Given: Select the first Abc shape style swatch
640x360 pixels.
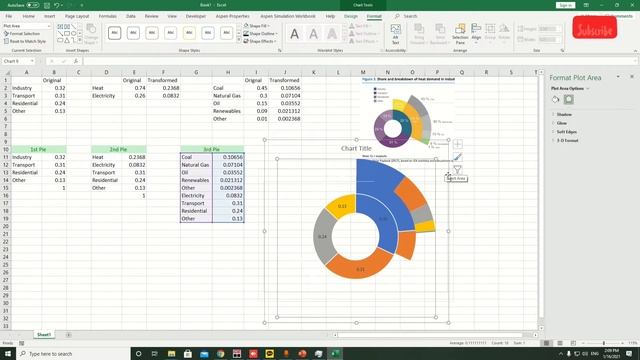Looking at the screenshot, I should point(115,33).
